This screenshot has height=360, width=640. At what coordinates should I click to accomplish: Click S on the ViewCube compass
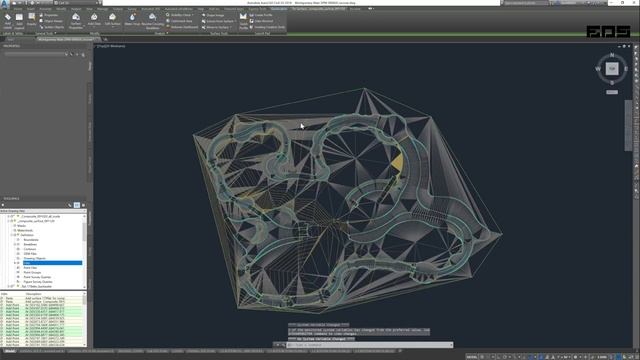(x=612, y=83)
